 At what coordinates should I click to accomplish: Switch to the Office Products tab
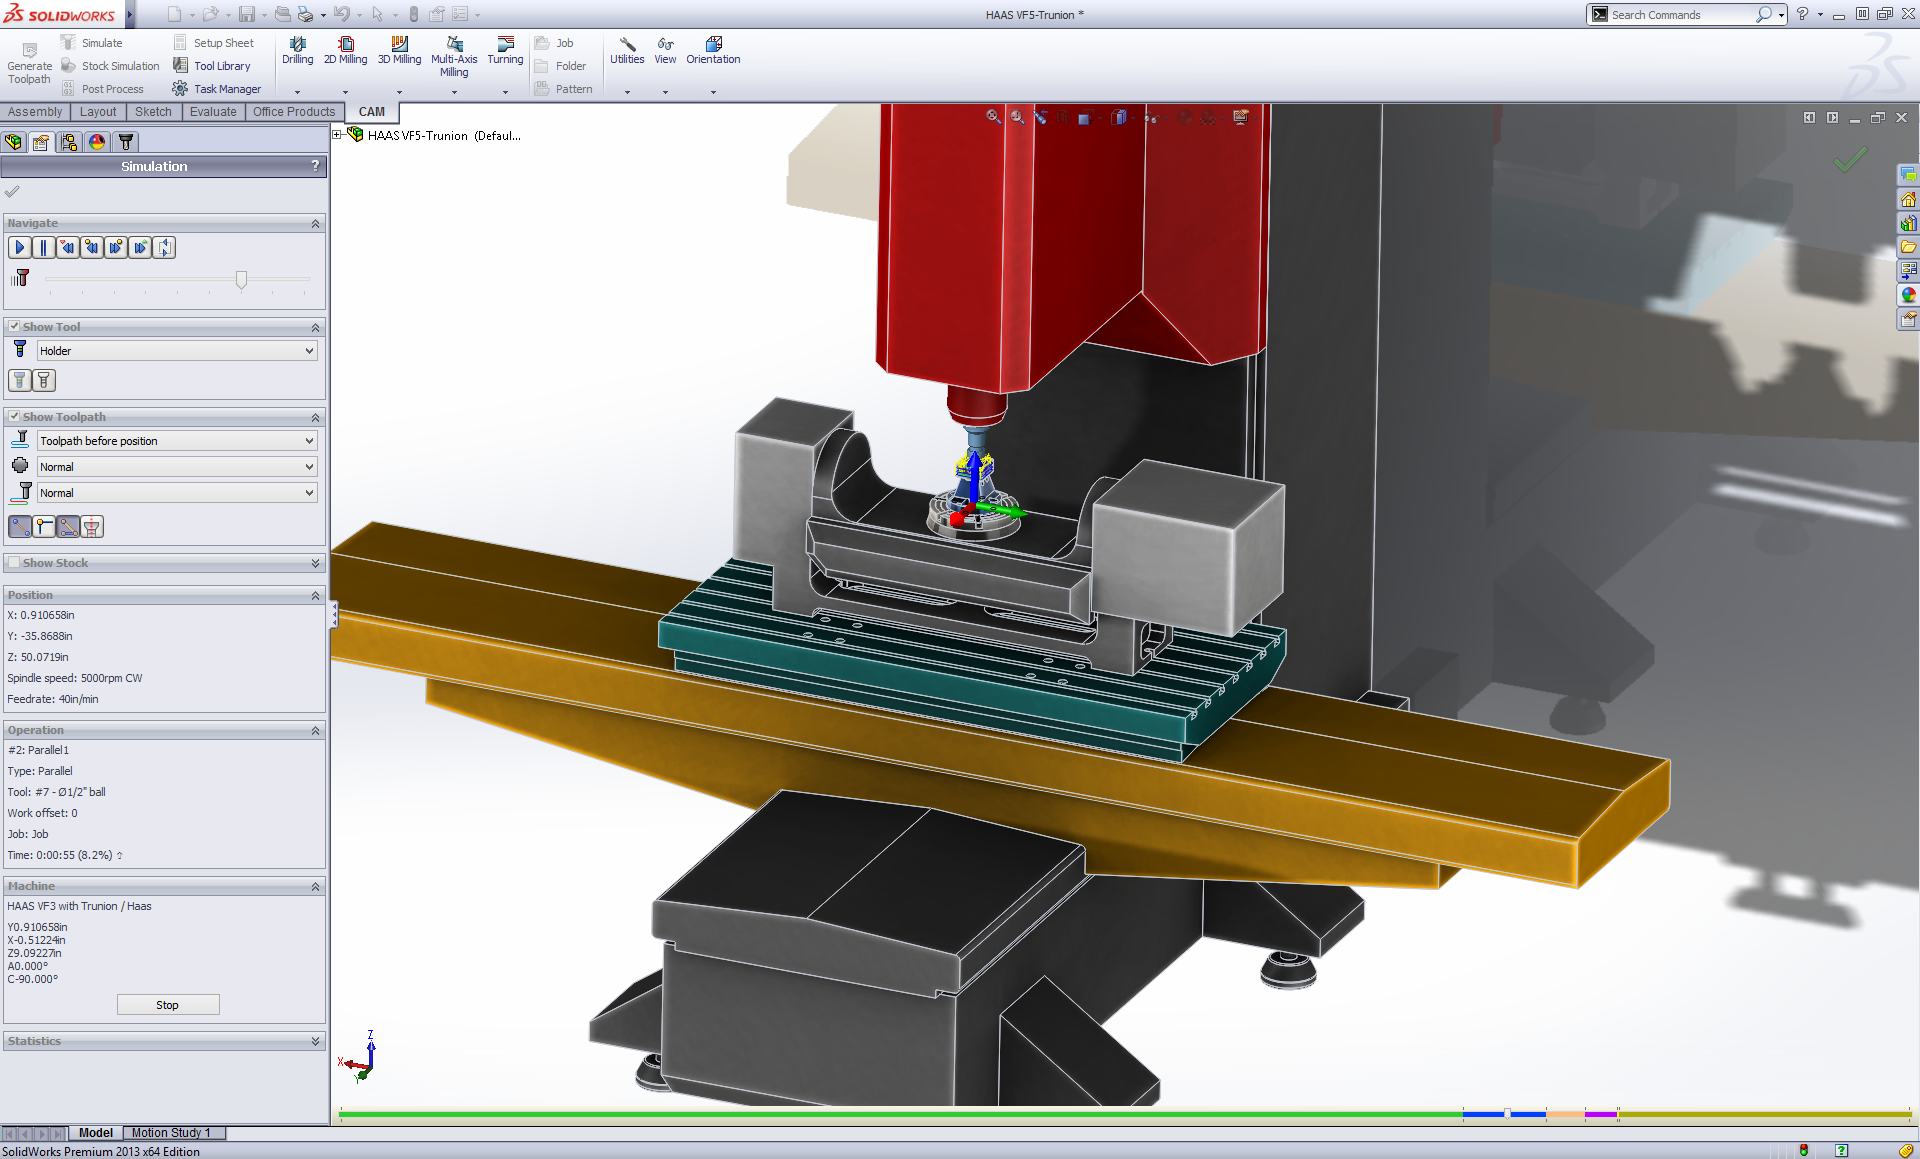click(294, 112)
